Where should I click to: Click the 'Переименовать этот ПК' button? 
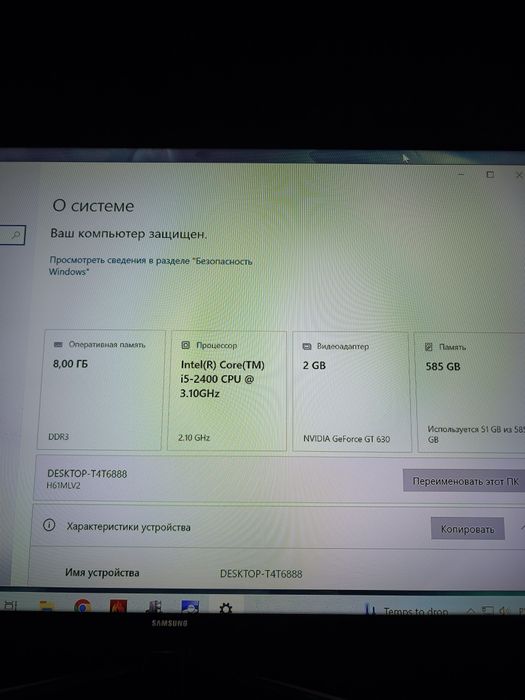pos(464,481)
